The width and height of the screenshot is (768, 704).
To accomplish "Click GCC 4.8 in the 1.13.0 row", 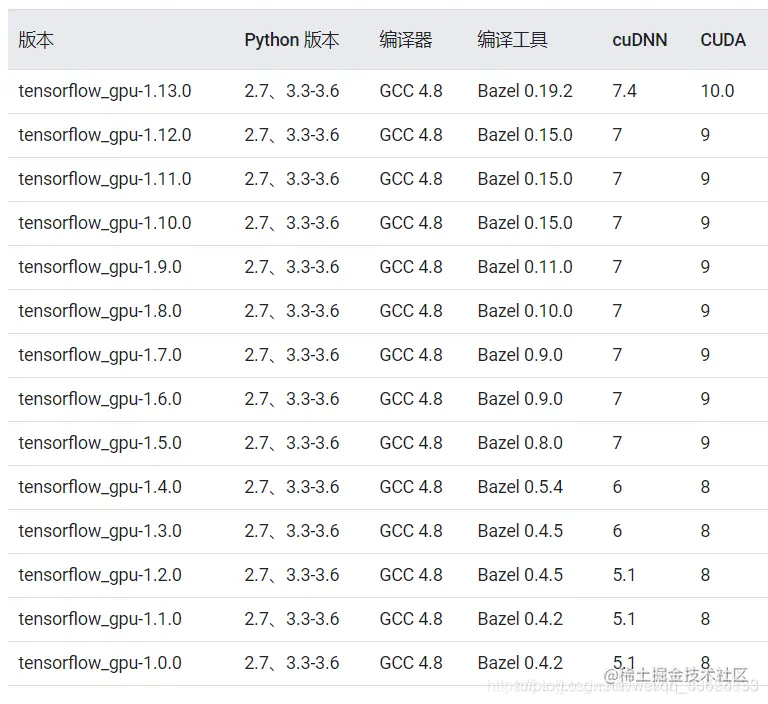I will pos(411,91).
